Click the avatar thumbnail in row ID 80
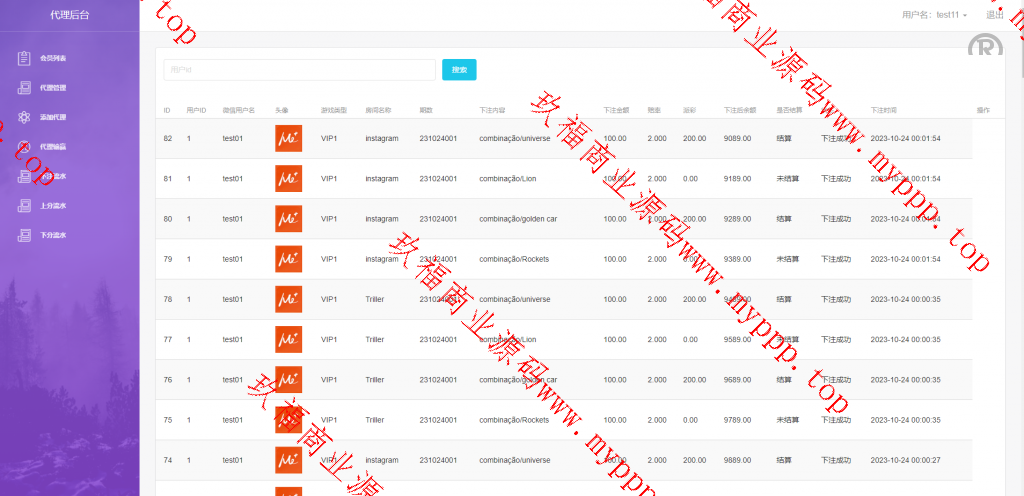 (288, 219)
